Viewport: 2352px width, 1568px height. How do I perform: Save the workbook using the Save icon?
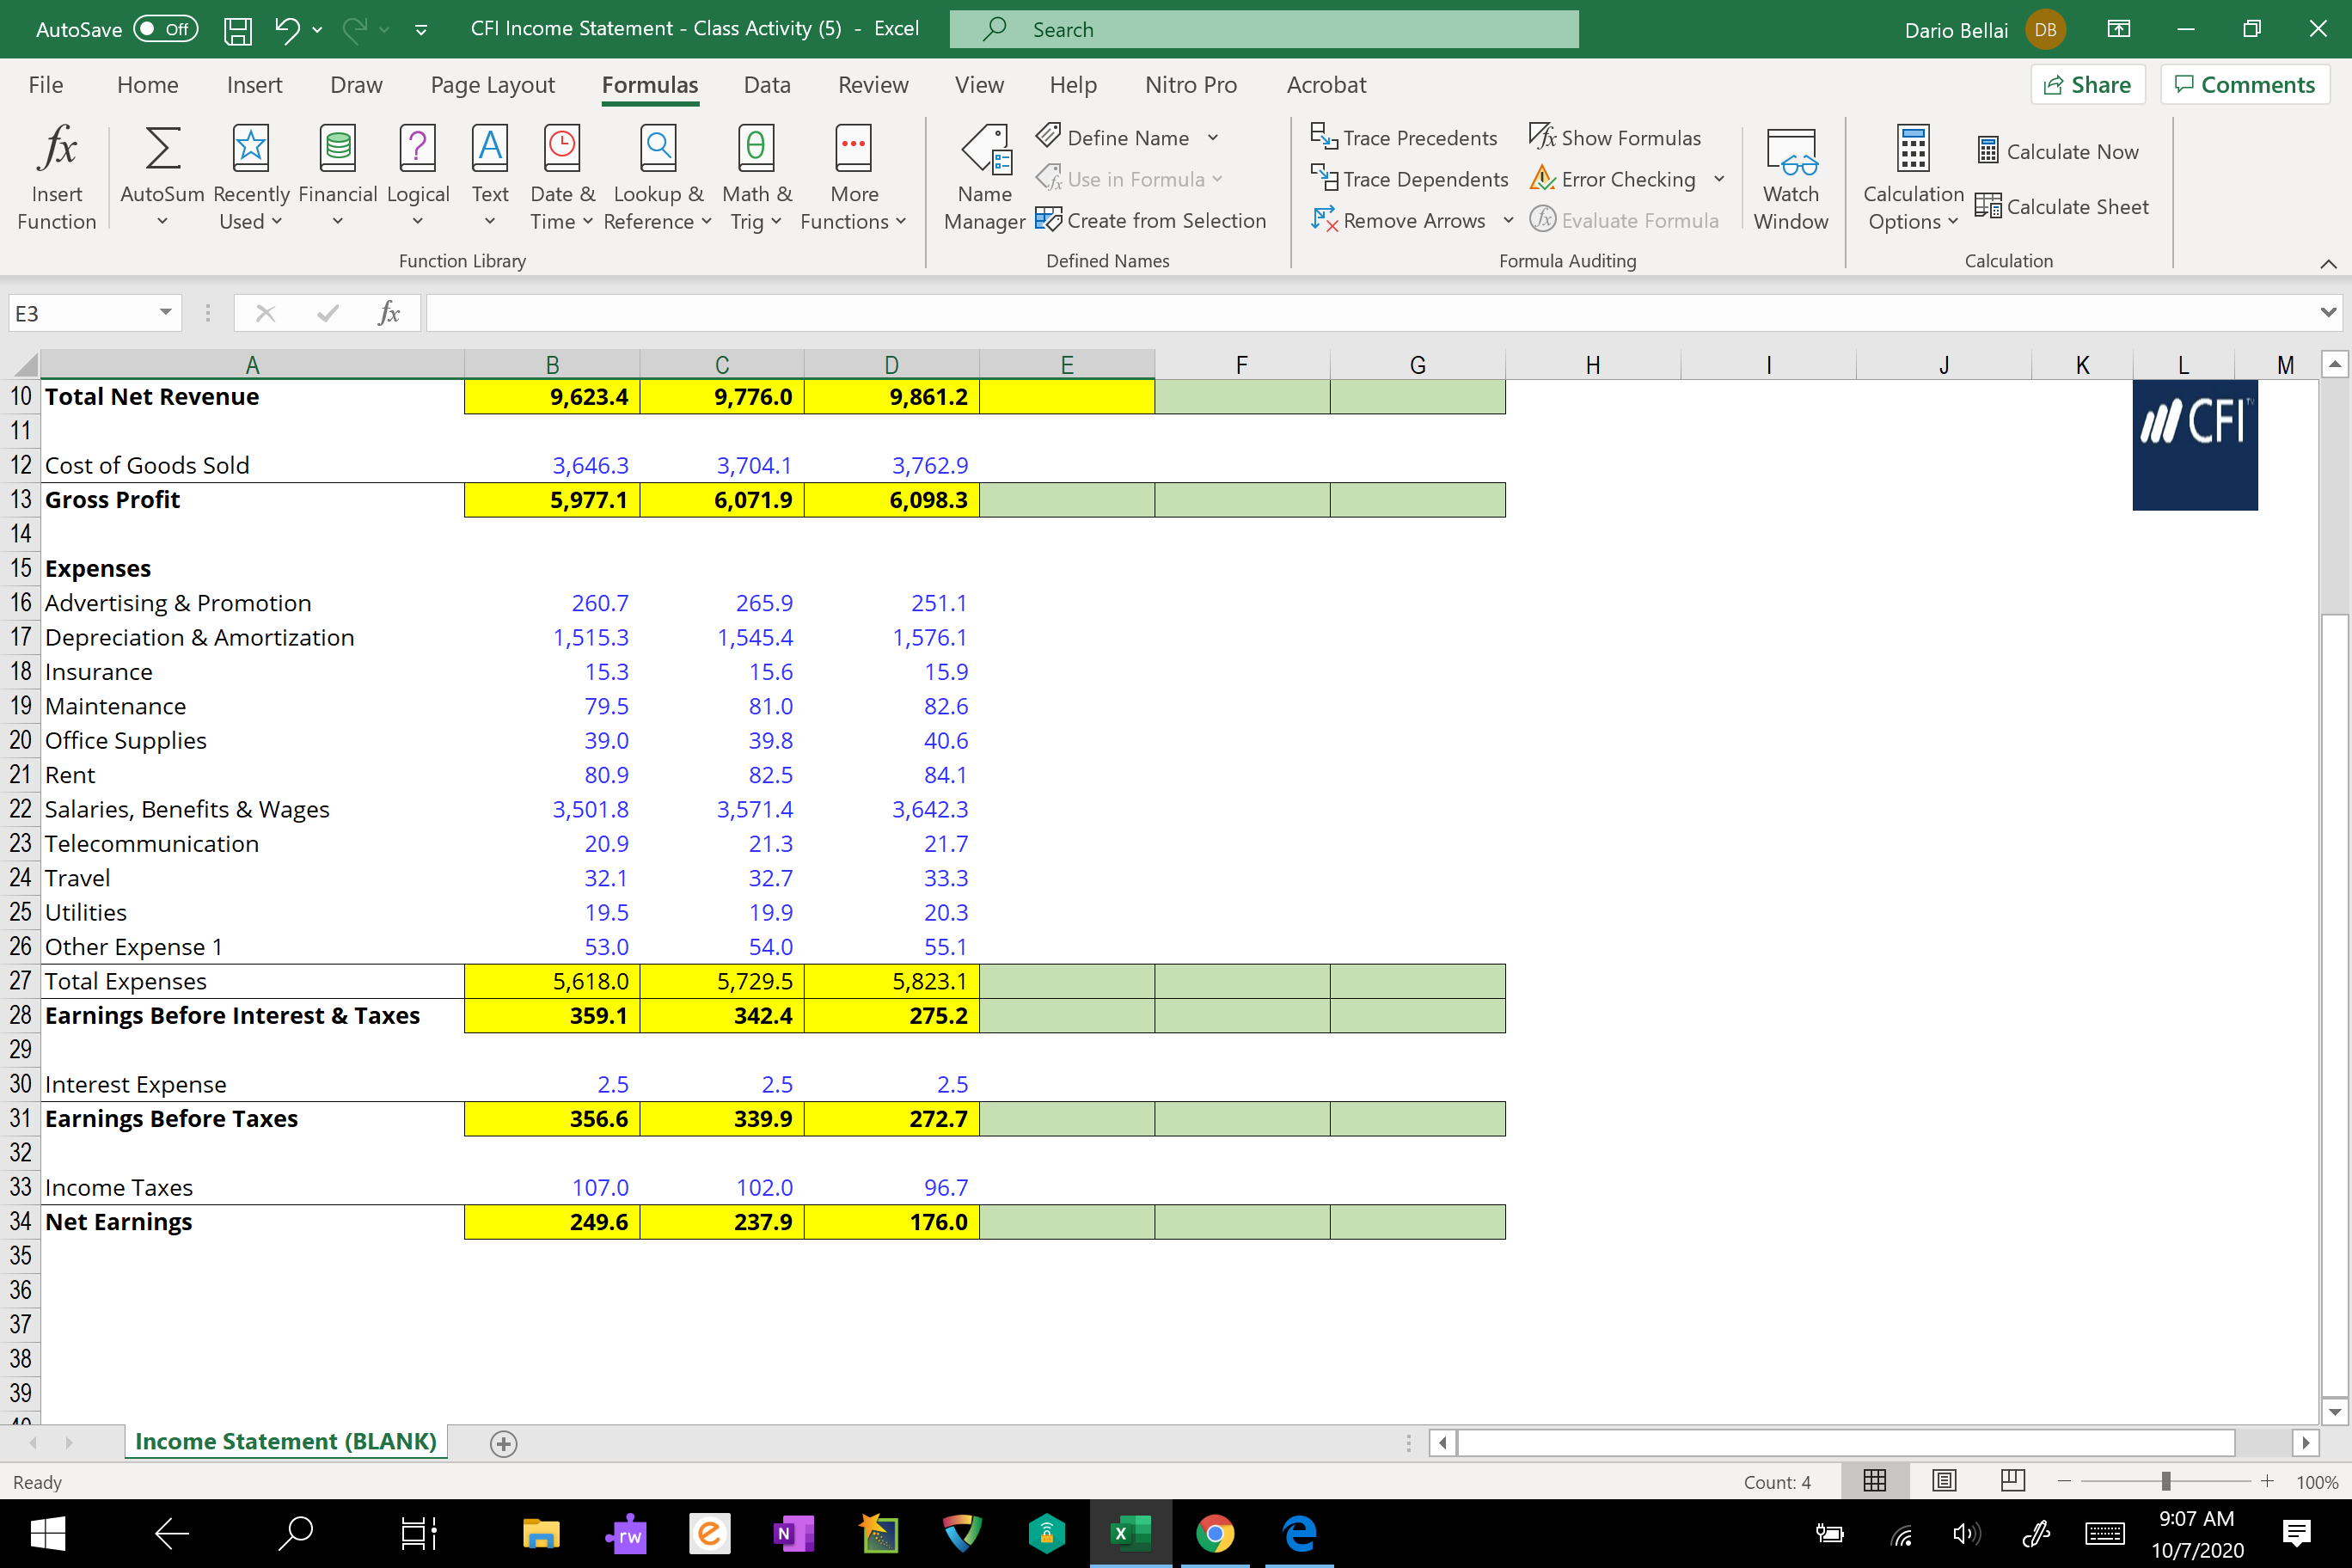tap(237, 30)
